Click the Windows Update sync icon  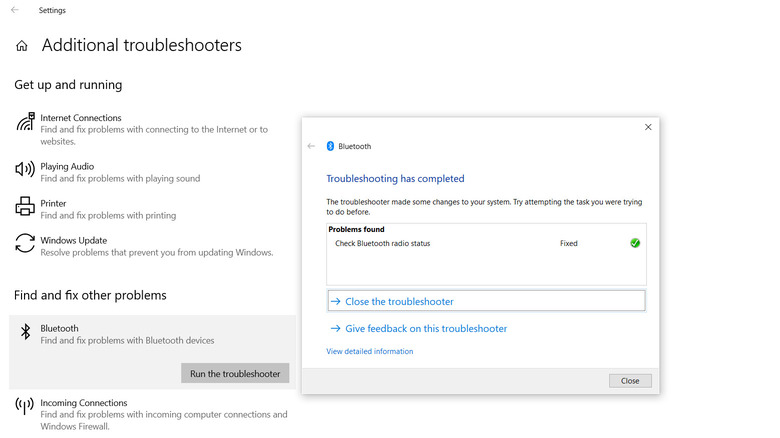[25, 244]
